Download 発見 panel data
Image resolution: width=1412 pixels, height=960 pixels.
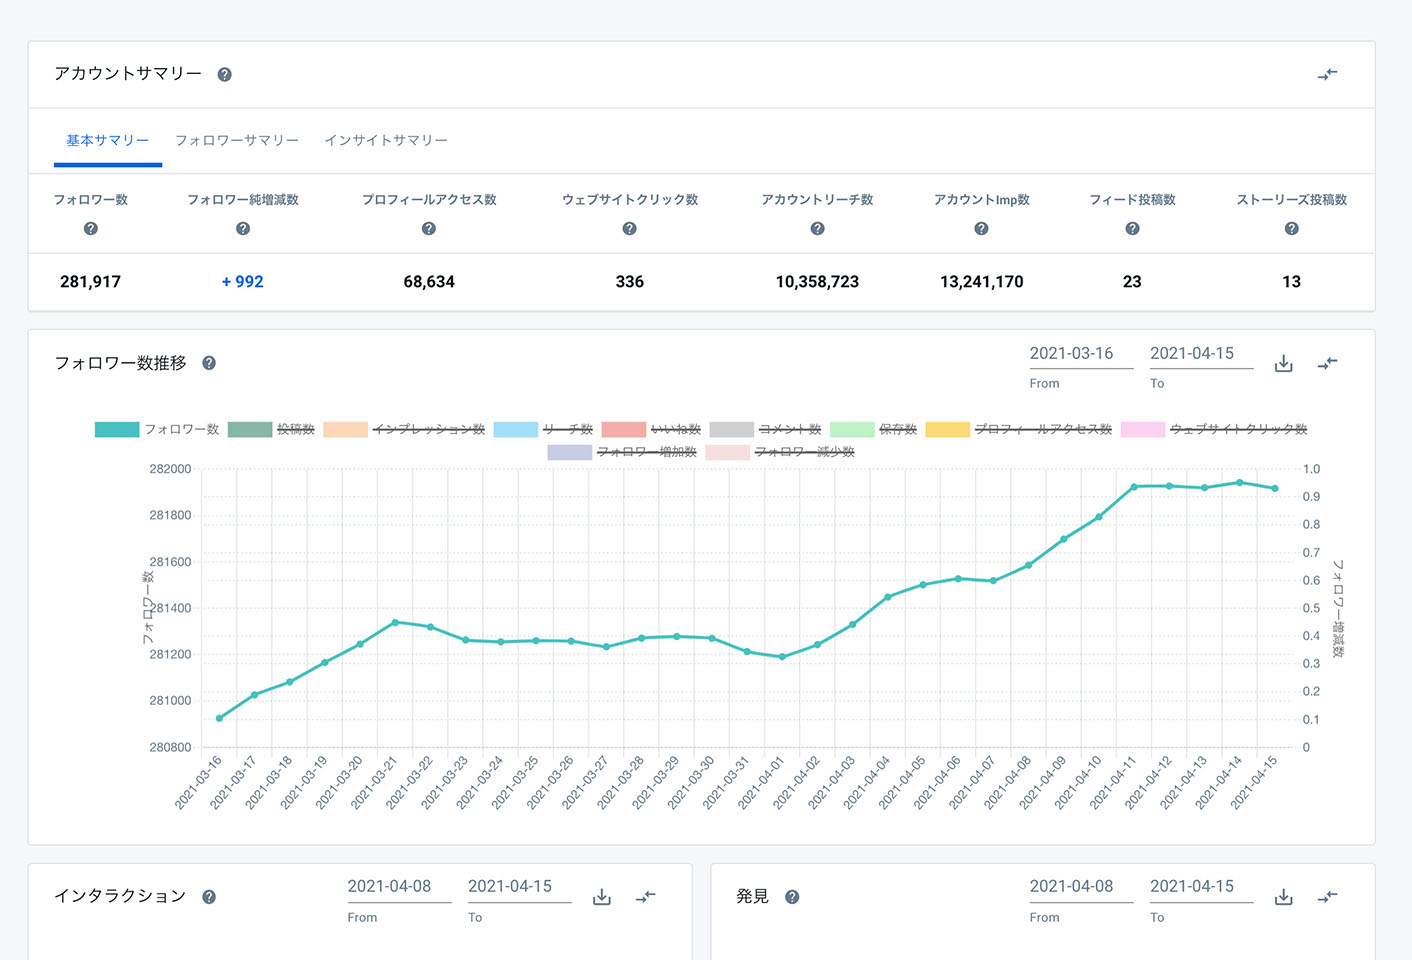click(1284, 897)
